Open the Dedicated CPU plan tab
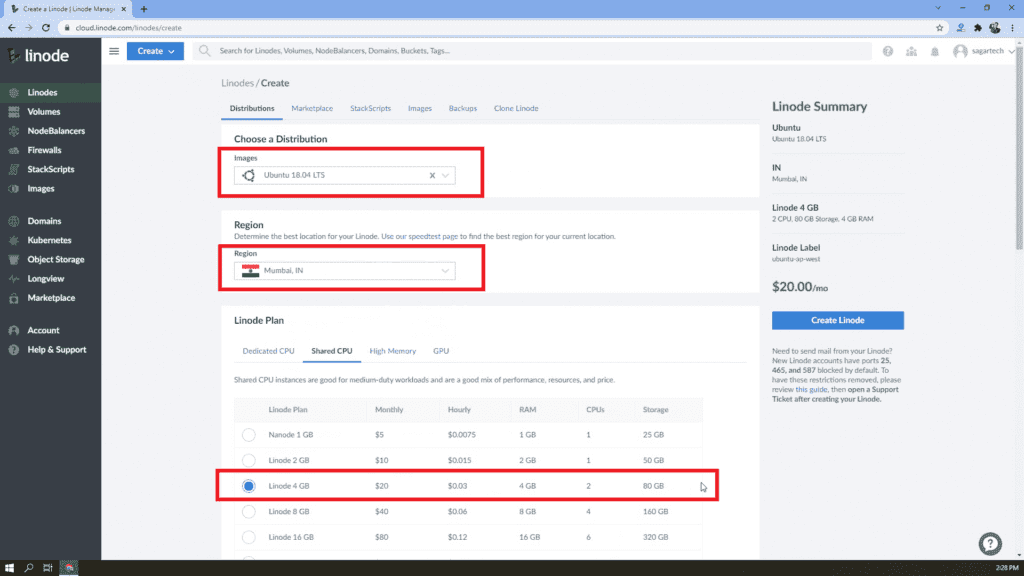Screen dimensions: 1024x576 (x=268, y=351)
